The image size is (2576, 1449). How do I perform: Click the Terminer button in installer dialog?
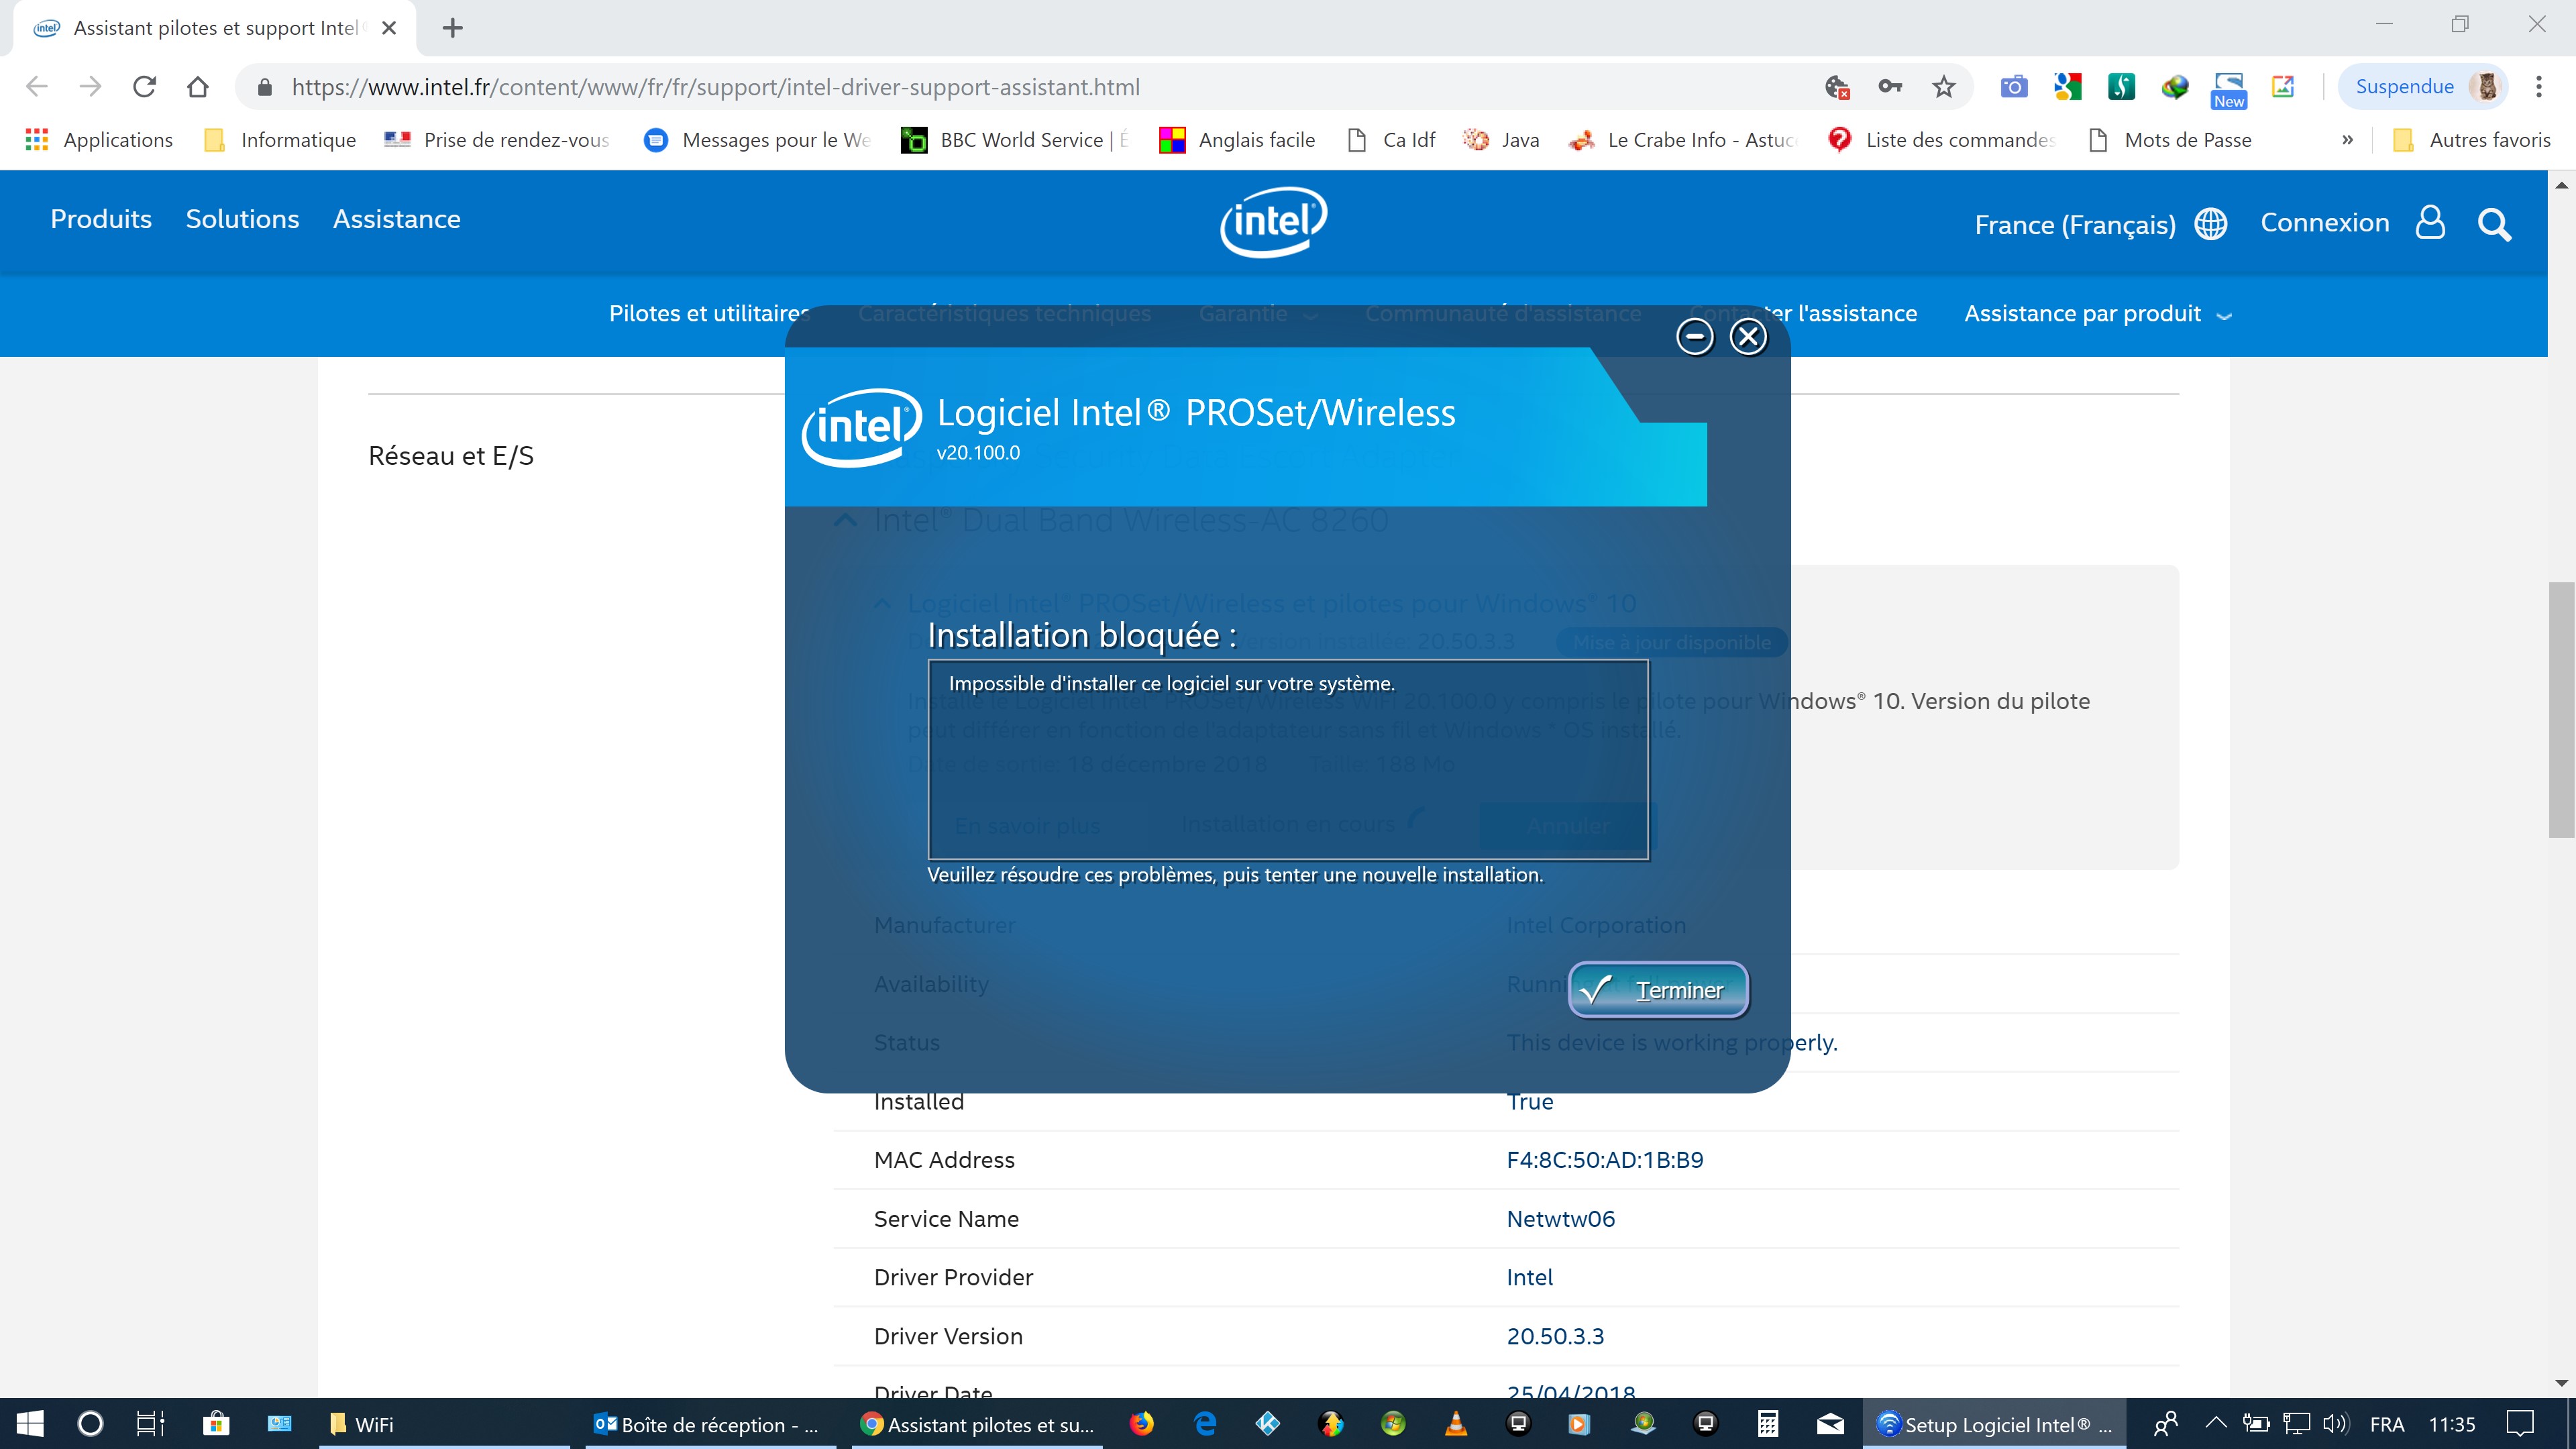pyautogui.click(x=1658, y=990)
